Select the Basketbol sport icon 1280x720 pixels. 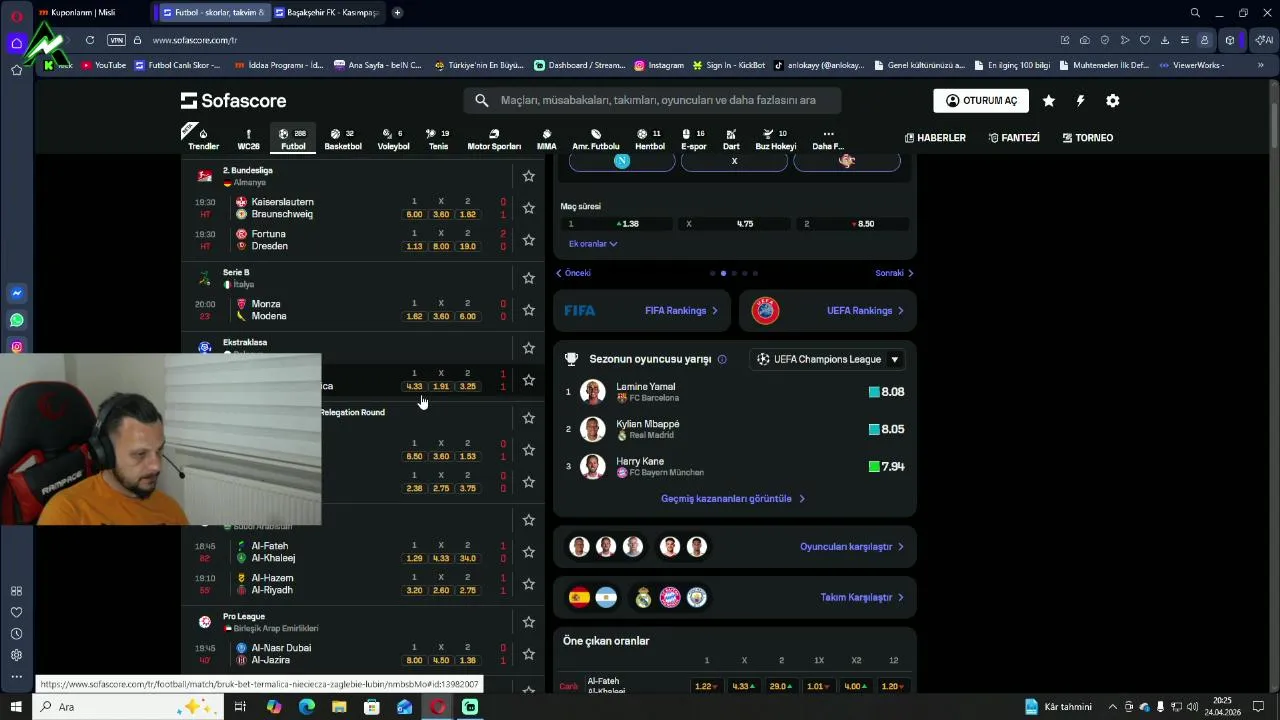tap(343, 139)
